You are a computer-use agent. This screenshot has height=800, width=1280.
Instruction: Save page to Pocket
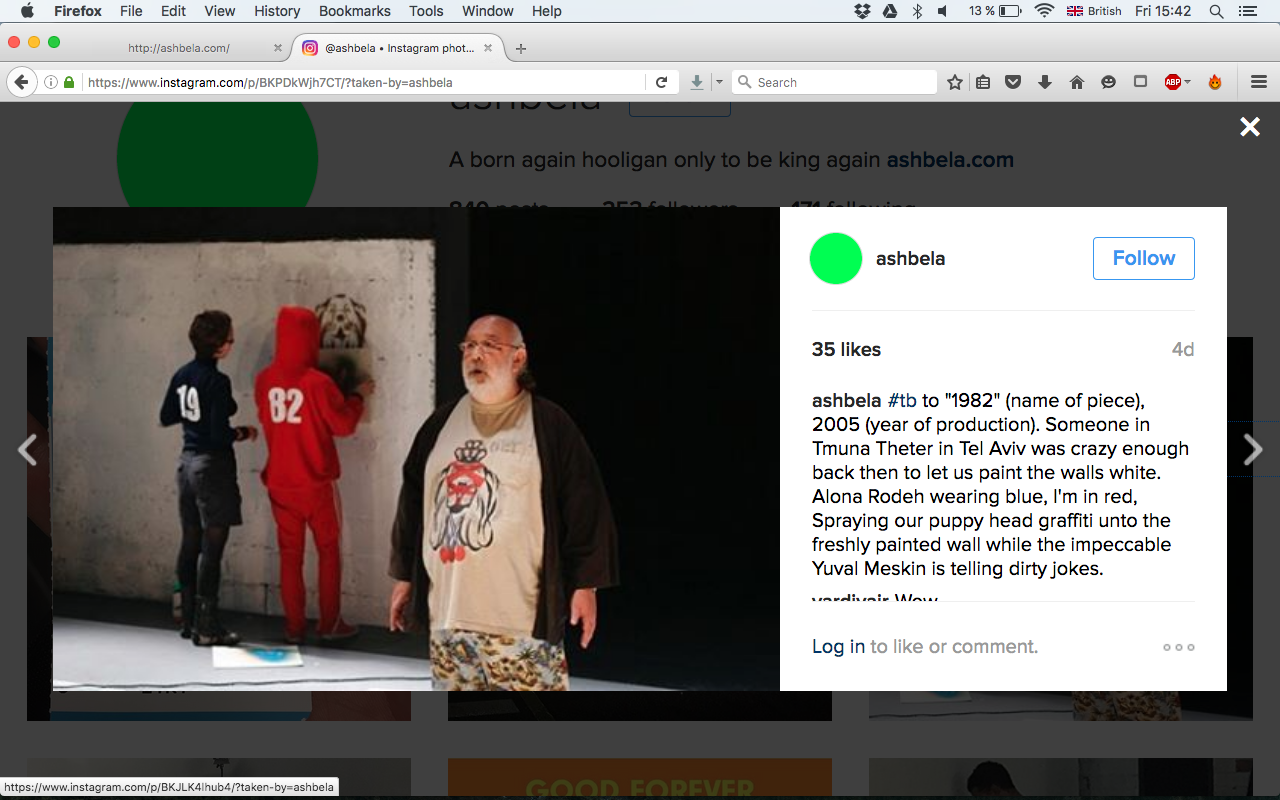coord(1013,82)
